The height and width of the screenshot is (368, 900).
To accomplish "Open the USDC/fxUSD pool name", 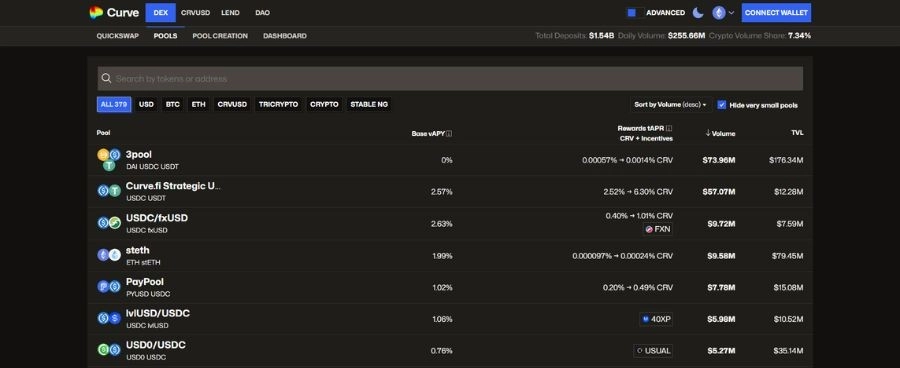I will (157, 218).
